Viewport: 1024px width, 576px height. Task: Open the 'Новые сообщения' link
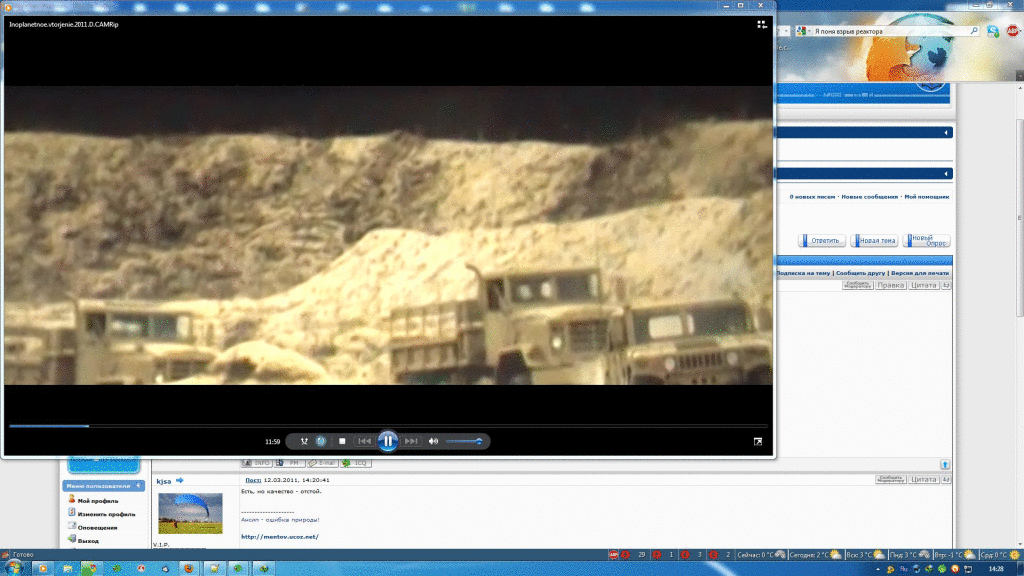click(x=869, y=197)
